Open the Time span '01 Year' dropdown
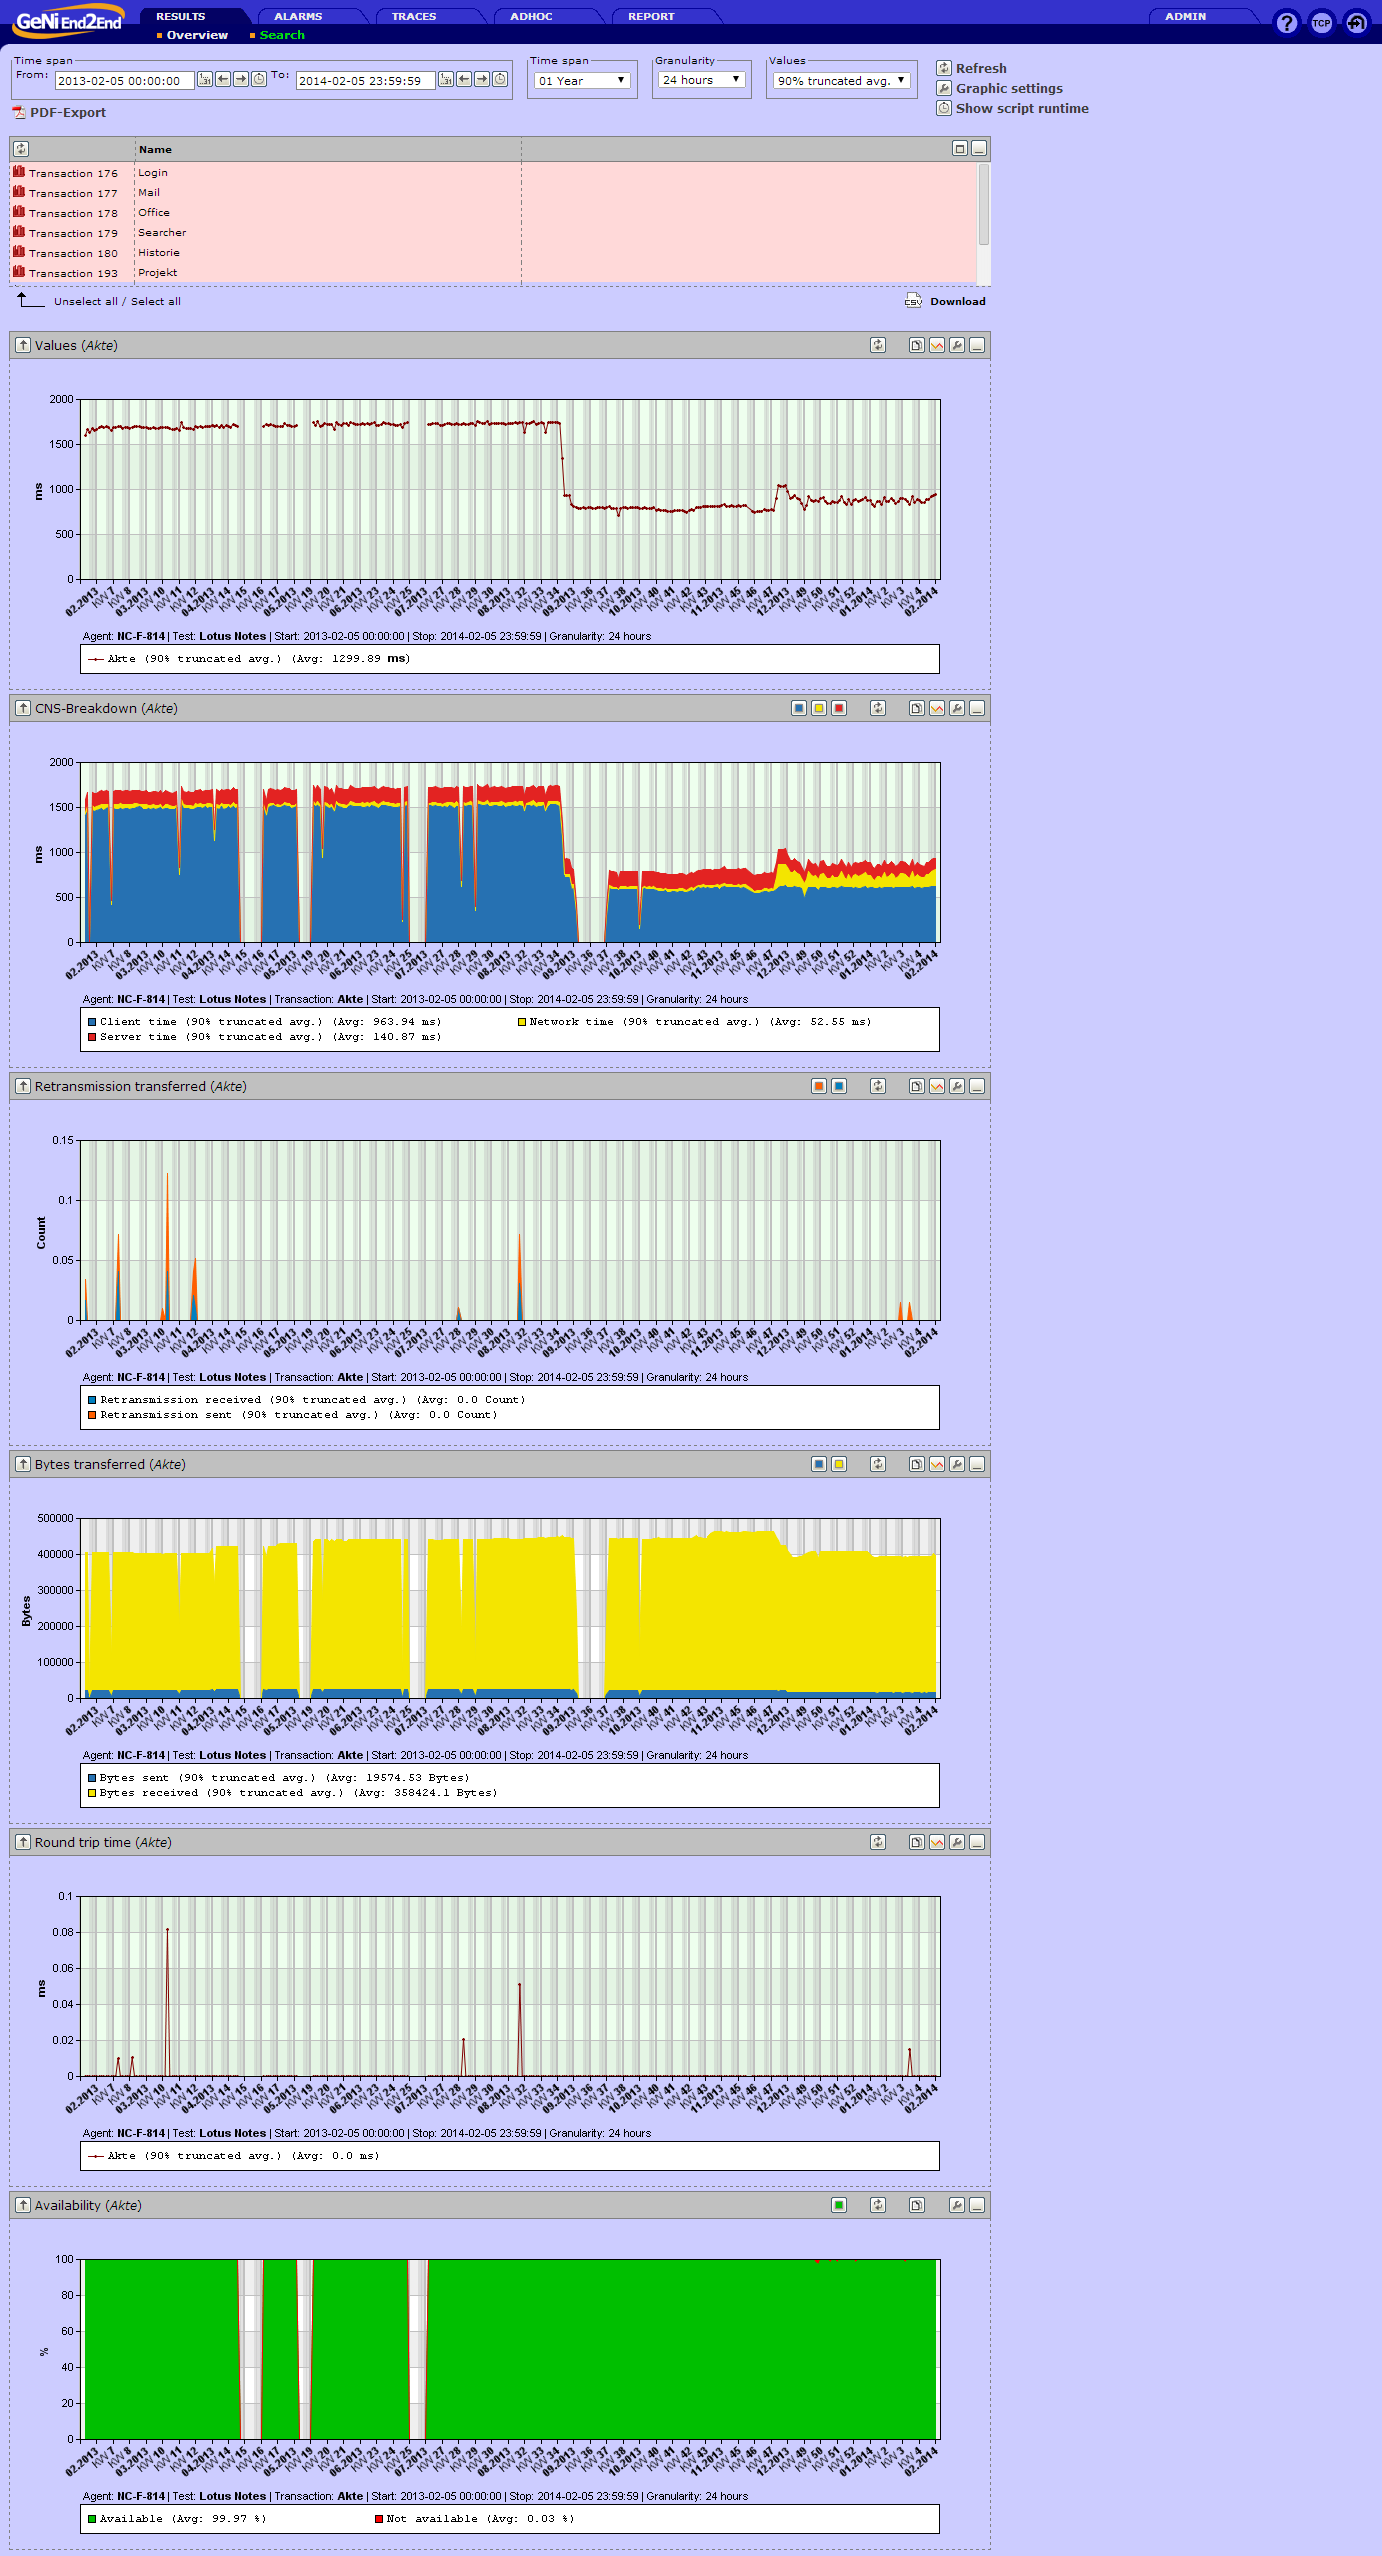Screen dimensions: 1382x2556 [582, 81]
